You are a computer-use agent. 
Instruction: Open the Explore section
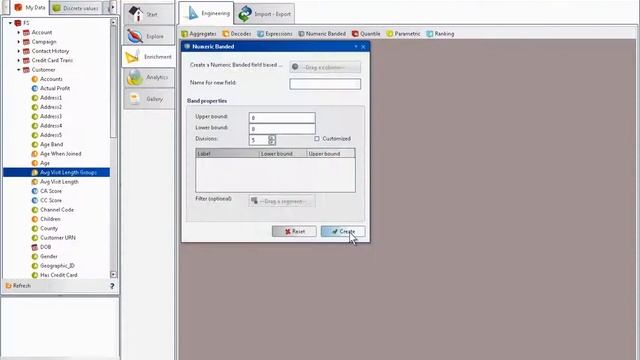(149, 36)
